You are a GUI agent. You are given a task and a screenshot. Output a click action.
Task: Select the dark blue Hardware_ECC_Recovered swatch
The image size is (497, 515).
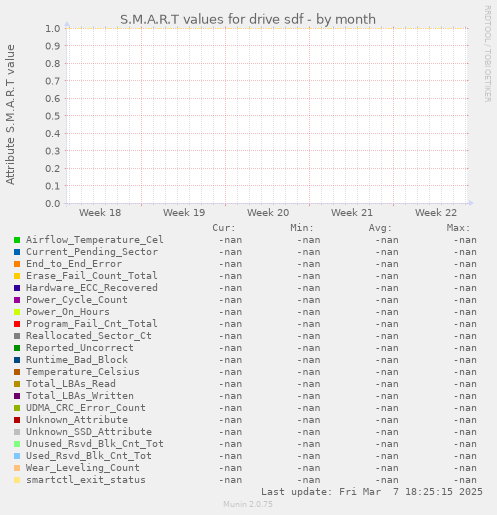[x=17, y=288]
